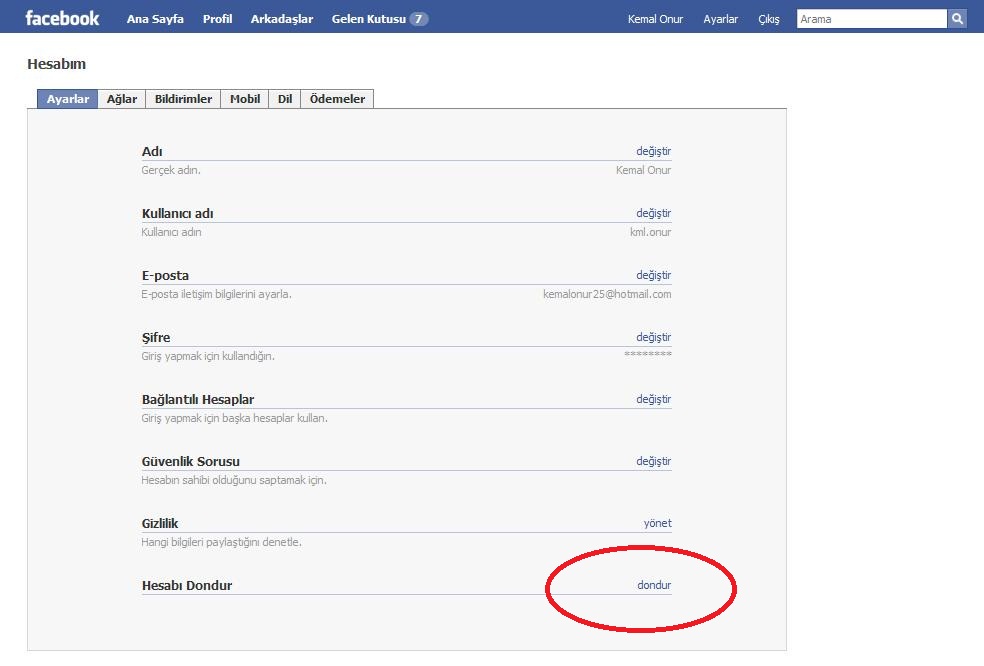Viewport: 984px width, 666px height.
Task: Click the Güvenlik Sorusu heading
Action: (191, 461)
